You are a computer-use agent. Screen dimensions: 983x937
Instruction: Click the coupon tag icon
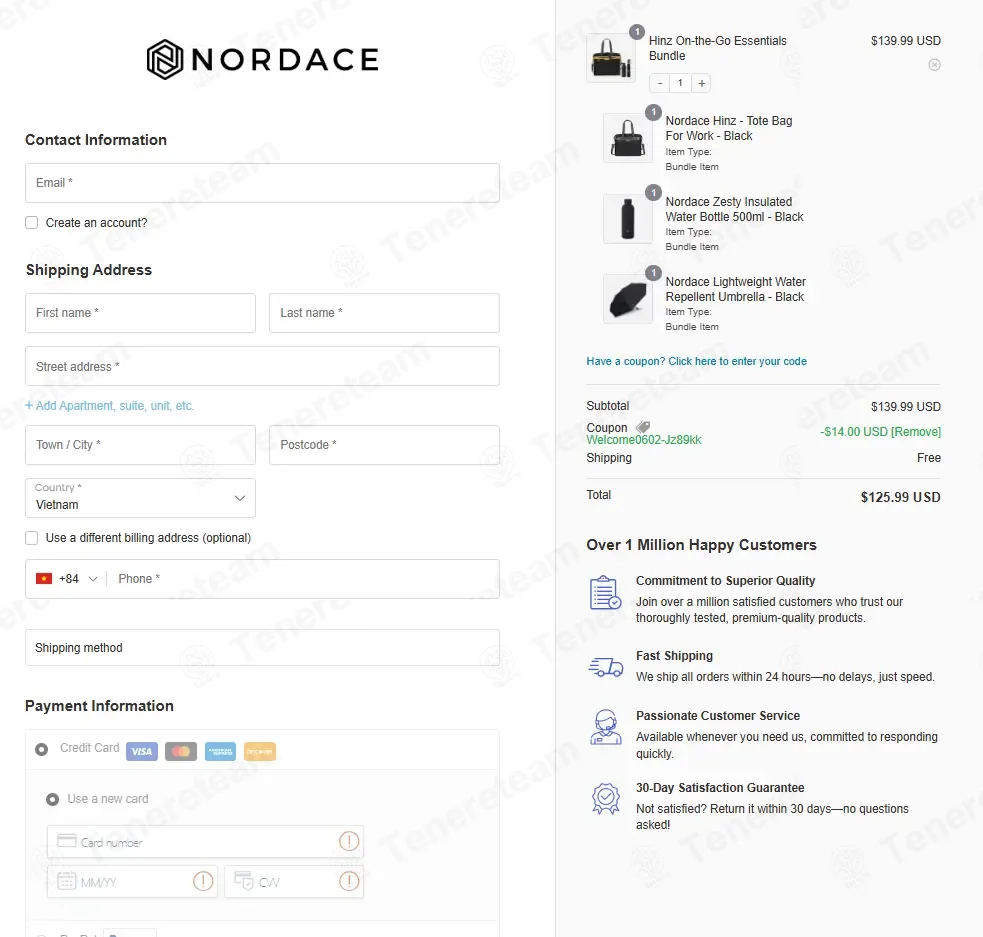click(x=643, y=427)
